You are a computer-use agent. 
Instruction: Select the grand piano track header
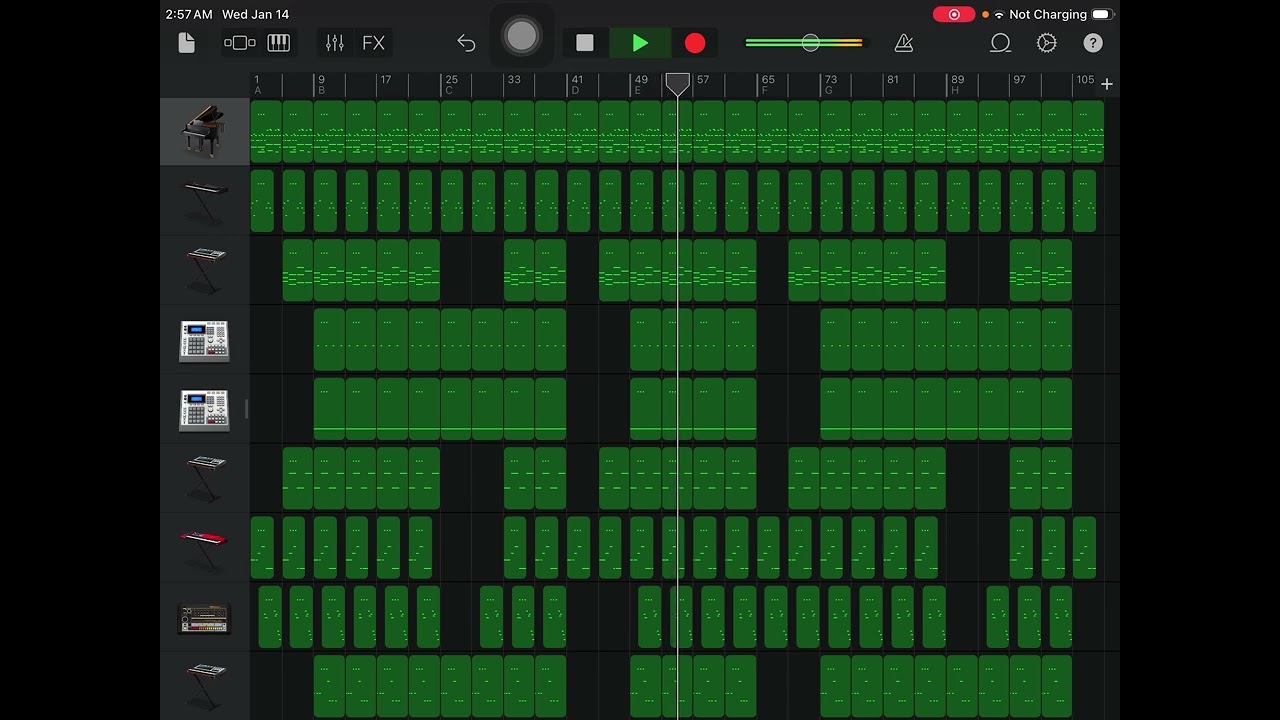(x=205, y=131)
